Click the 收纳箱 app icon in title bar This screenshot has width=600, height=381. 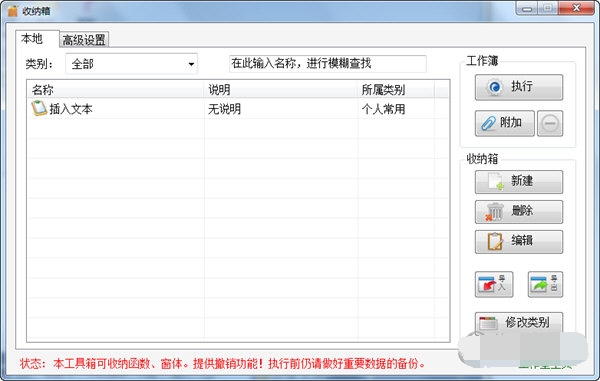13,11
